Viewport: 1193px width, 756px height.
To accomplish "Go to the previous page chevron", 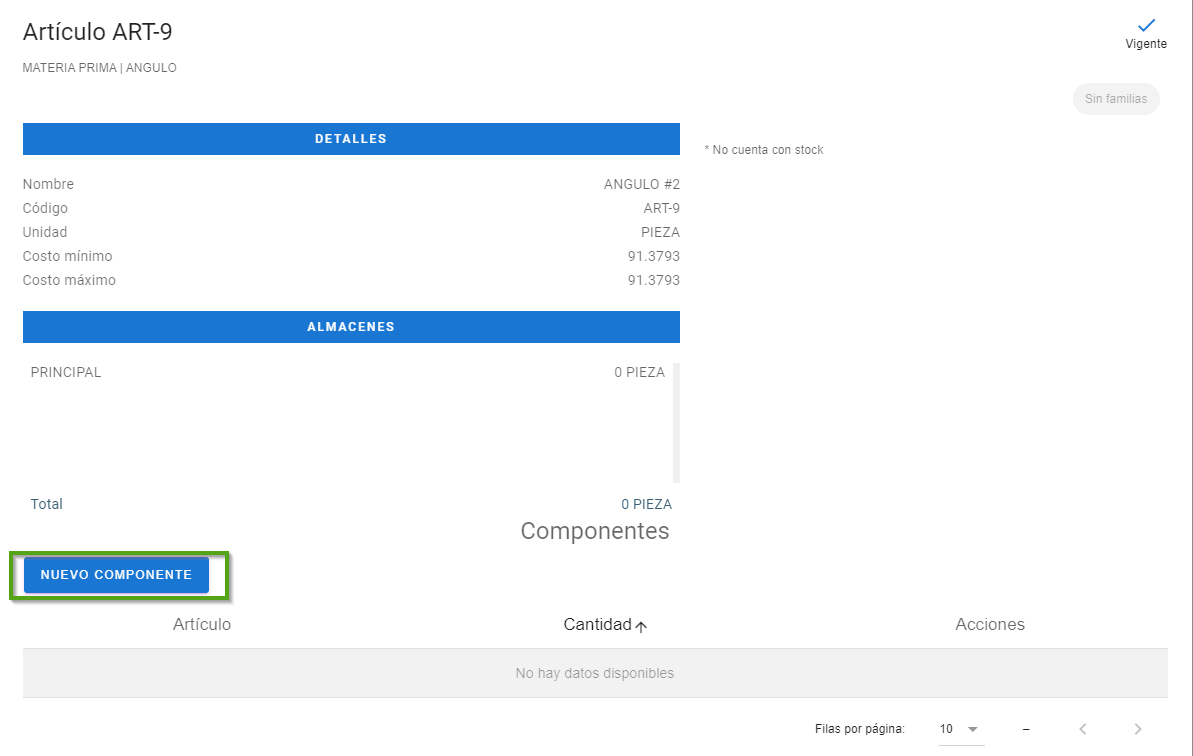I will click(x=1082, y=729).
